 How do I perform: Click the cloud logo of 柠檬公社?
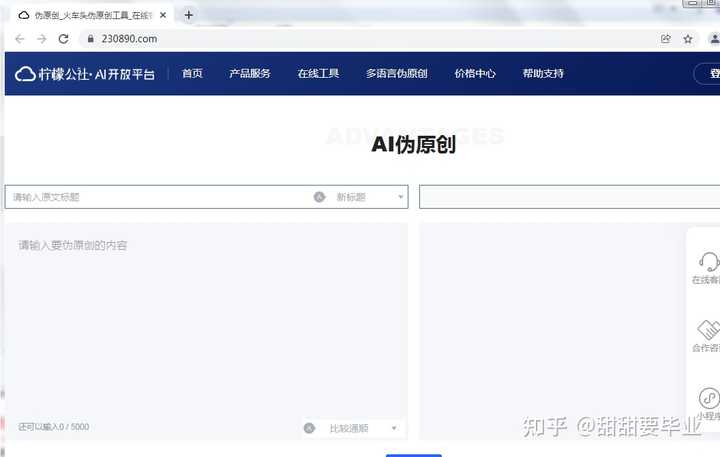(x=25, y=73)
